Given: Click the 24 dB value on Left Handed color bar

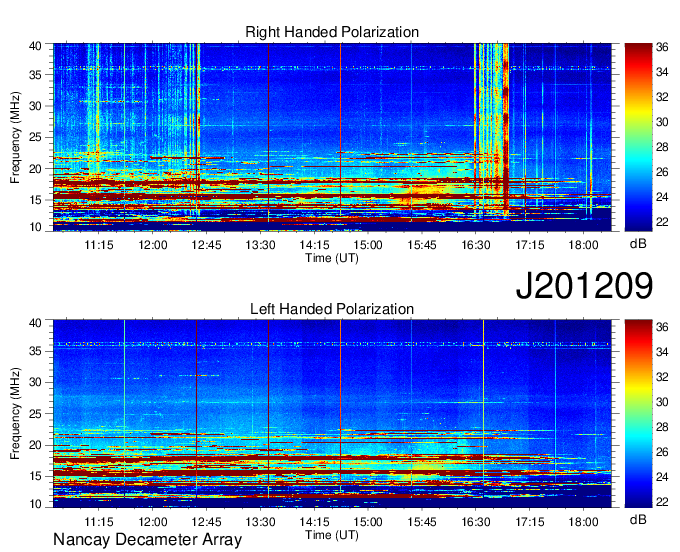Looking at the screenshot, I should click(662, 477).
